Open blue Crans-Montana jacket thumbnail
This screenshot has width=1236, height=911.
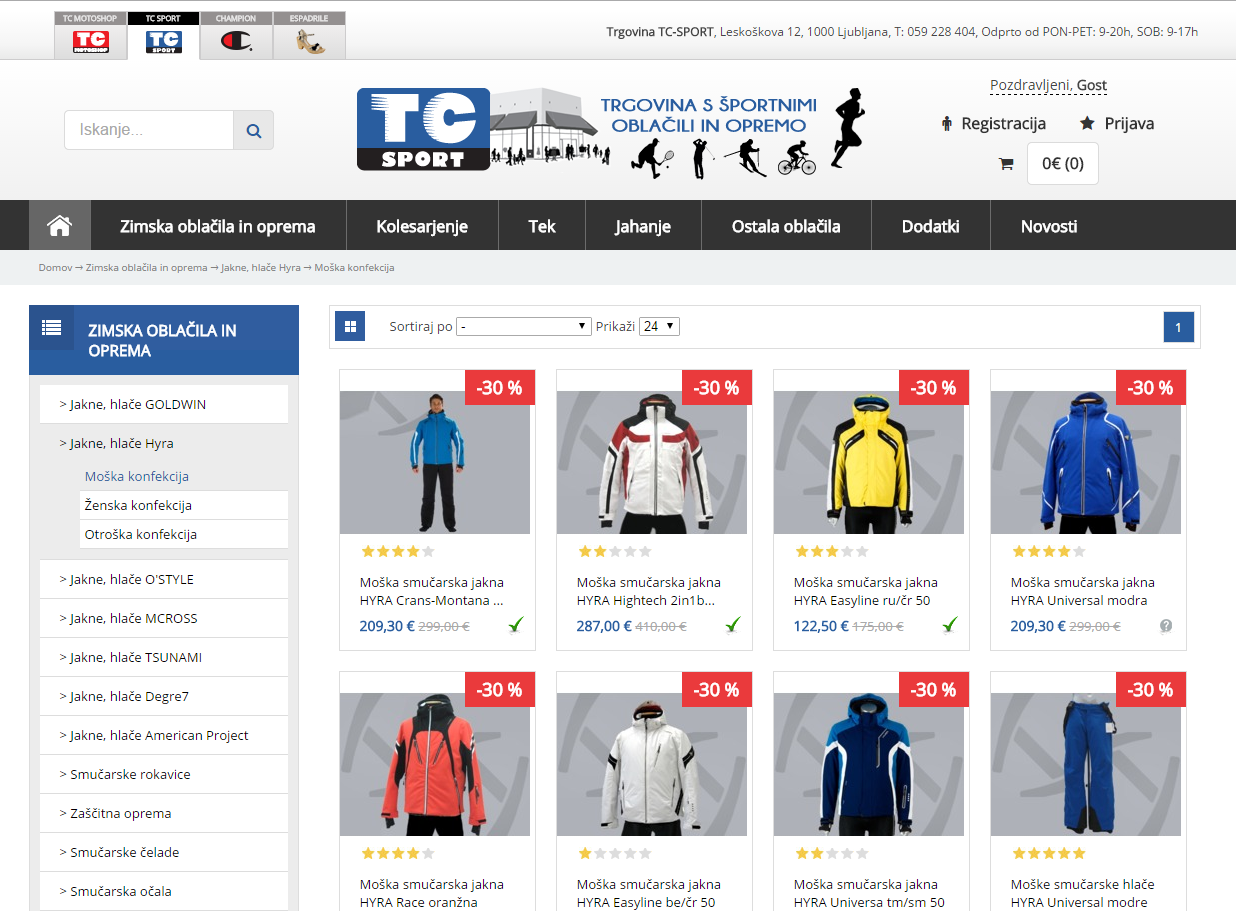tap(435, 462)
